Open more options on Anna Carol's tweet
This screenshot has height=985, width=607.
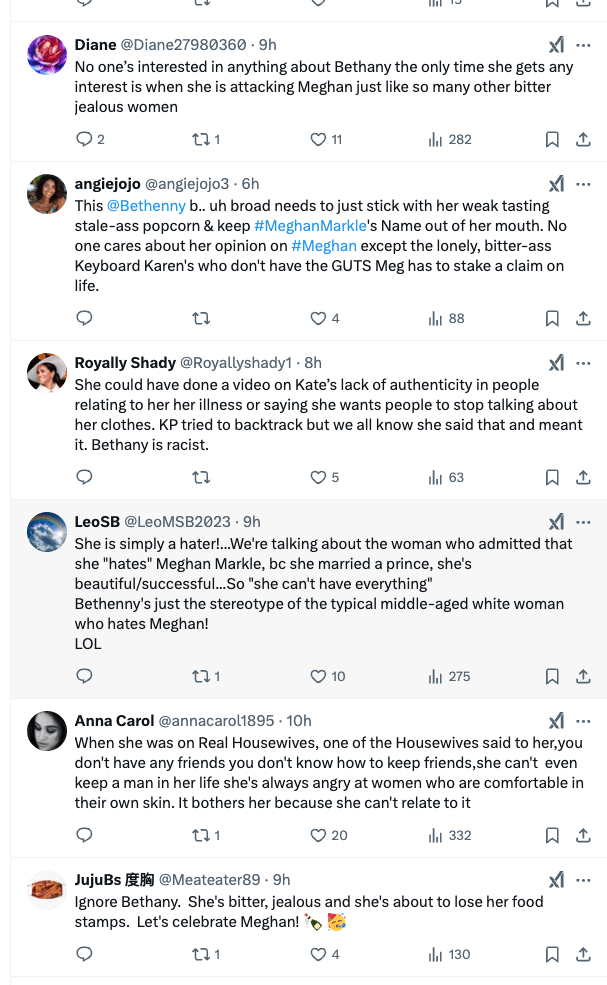coord(584,721)
